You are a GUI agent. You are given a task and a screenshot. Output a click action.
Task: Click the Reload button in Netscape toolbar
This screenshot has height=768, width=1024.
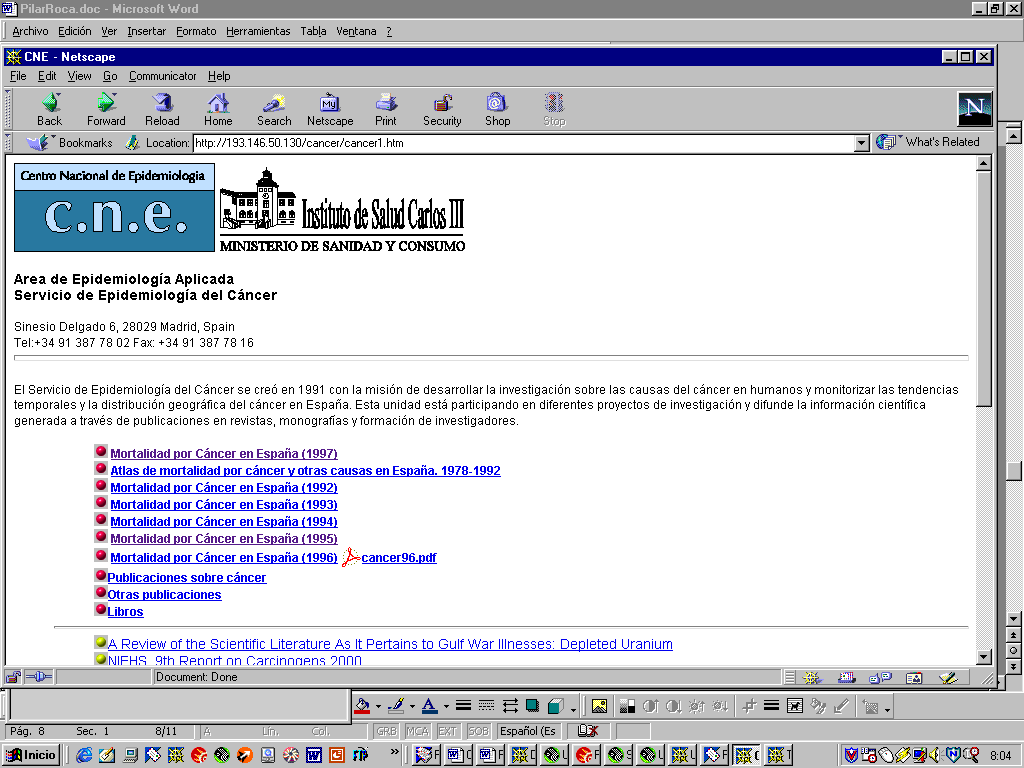pyautogui.click(x=162, y=109)
